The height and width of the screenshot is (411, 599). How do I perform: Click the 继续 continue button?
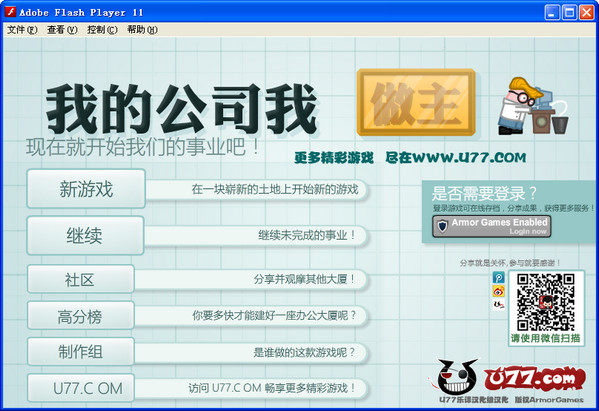85,235
